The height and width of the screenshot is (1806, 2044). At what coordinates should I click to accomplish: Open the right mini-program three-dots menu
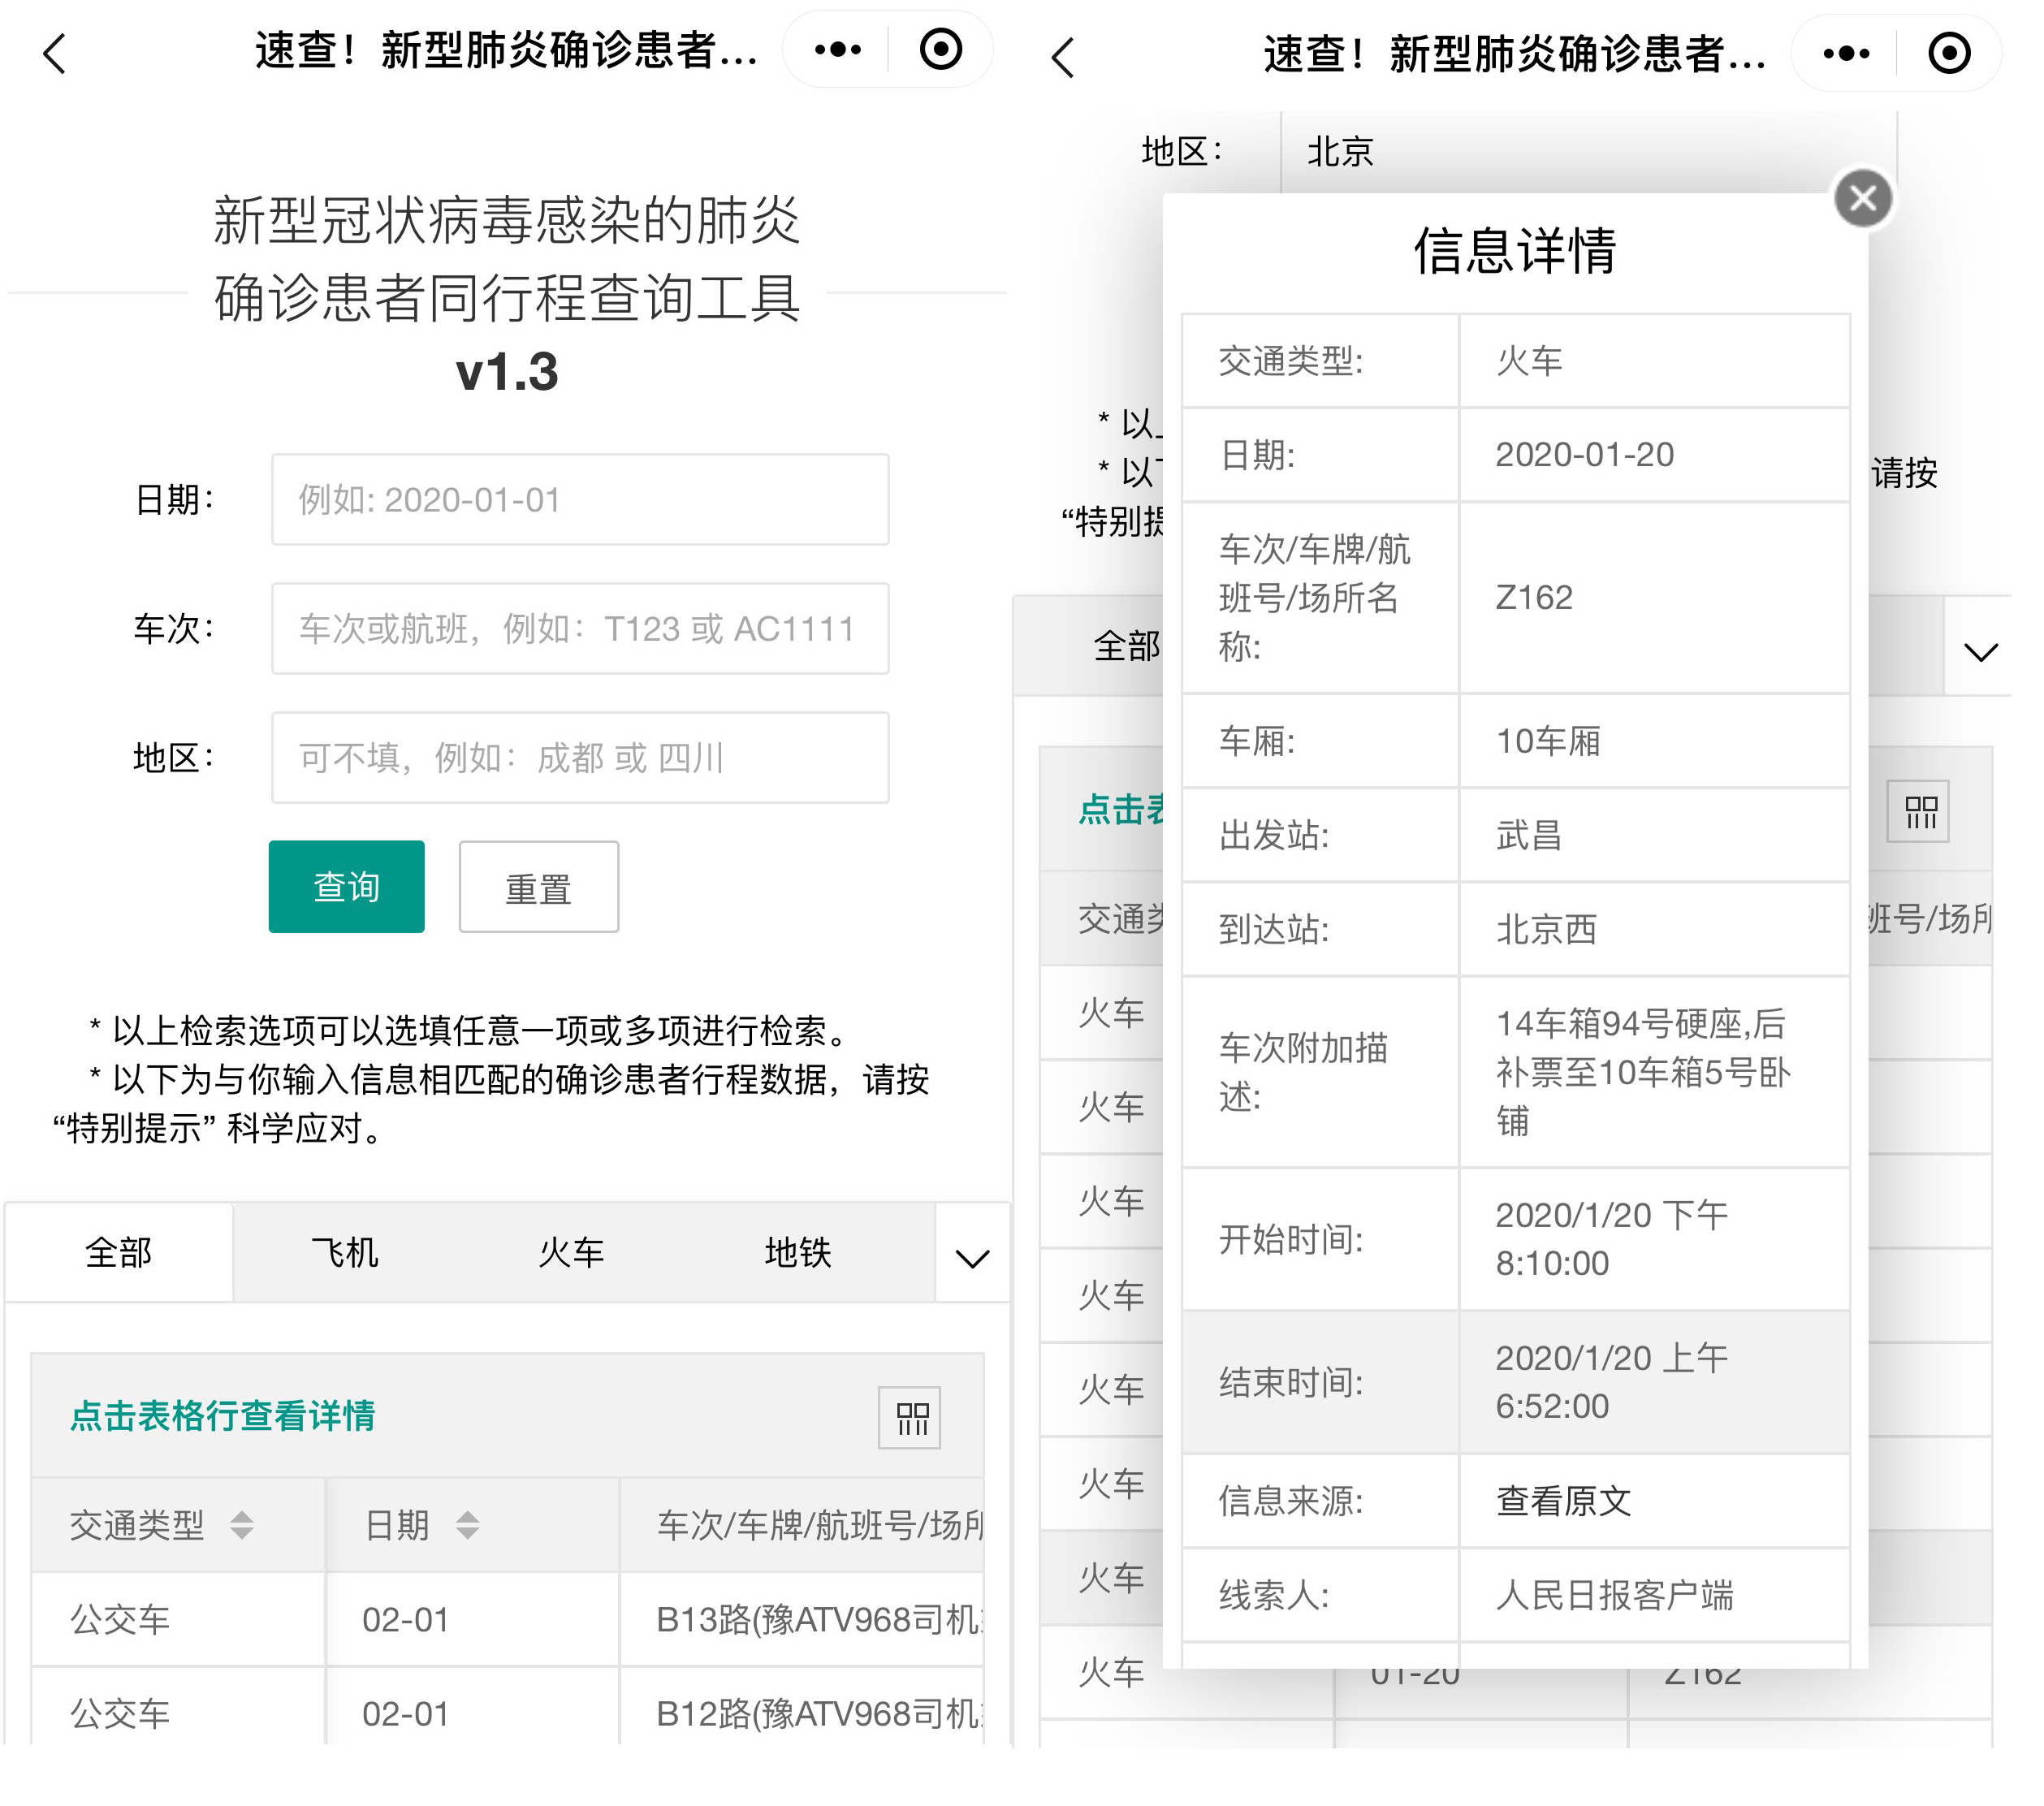(1845, 53)
